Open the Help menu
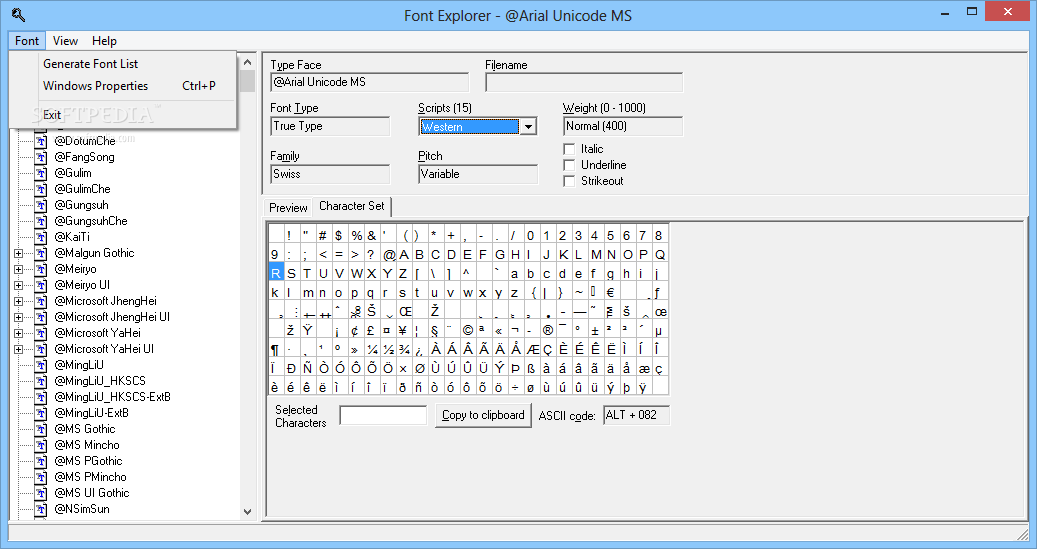This screenshot has width=1037, height=549. [104, 40]
